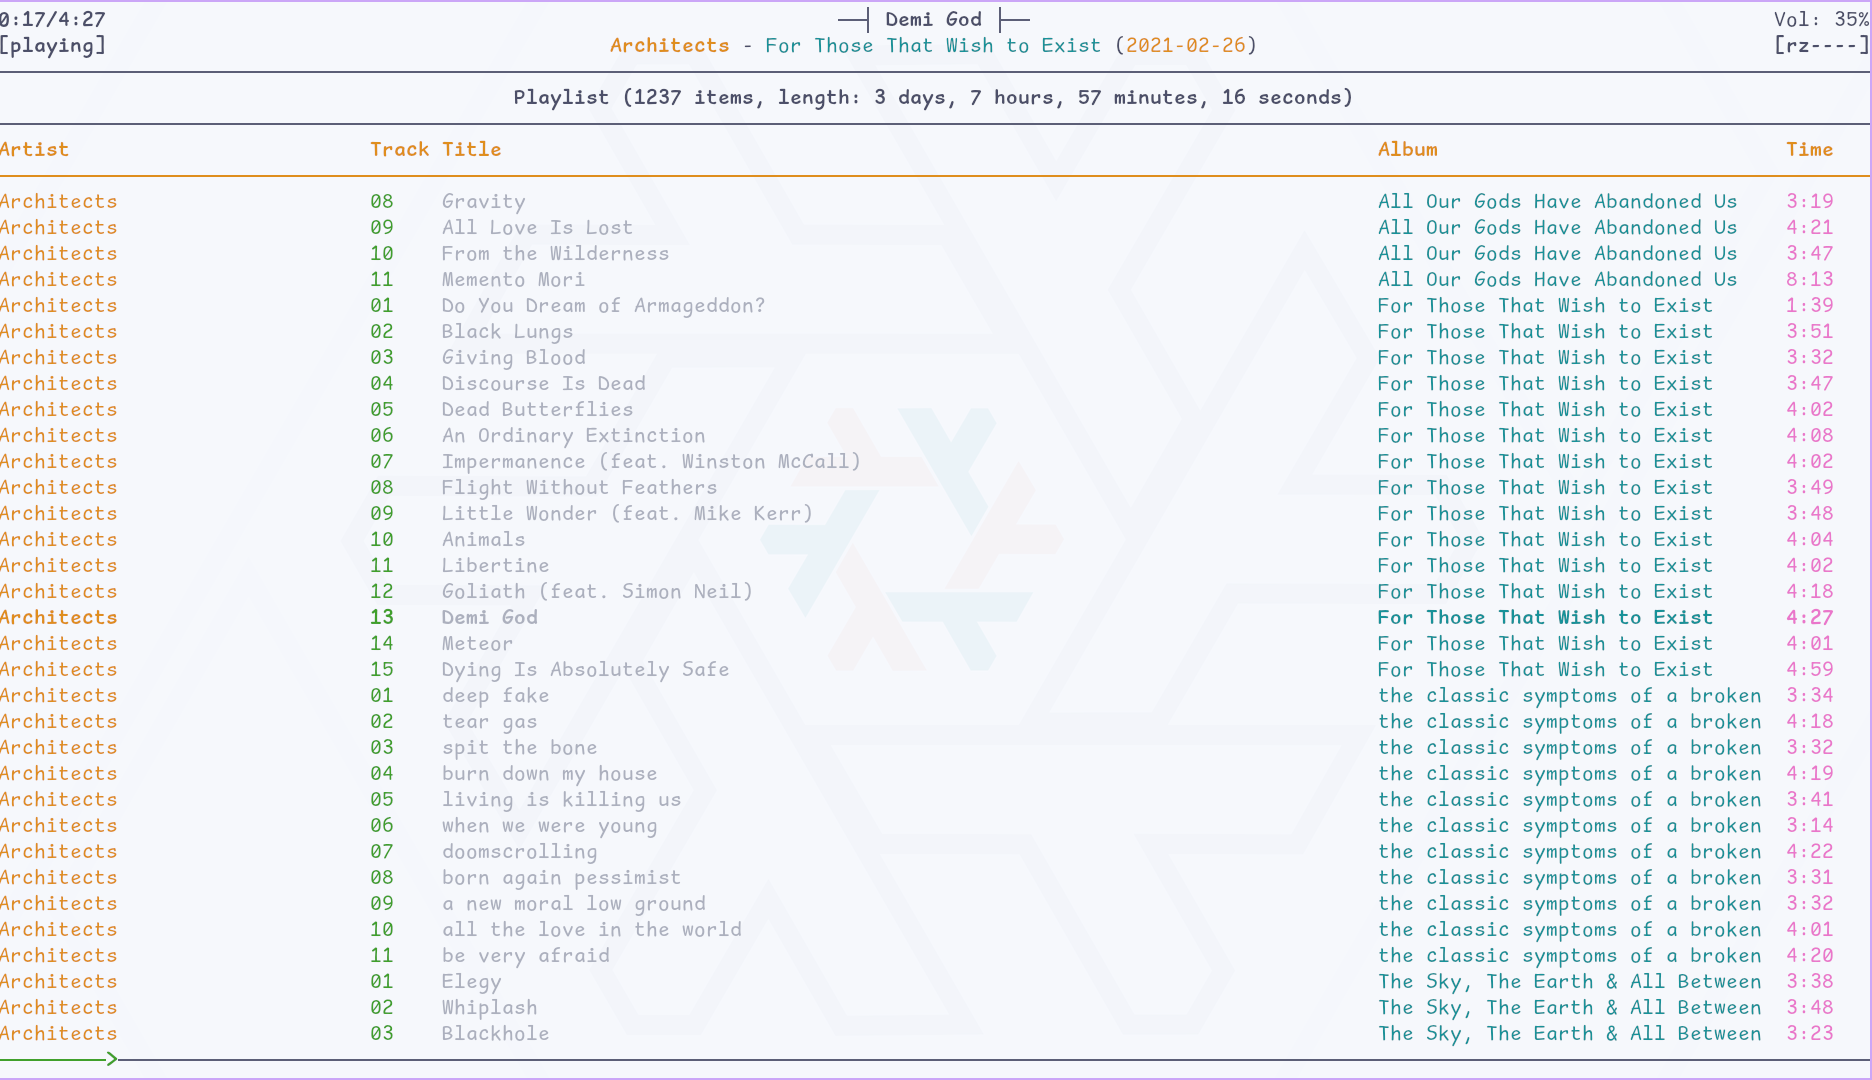Select the track Memento Mori
This screenshot has height=1080, width=1872.
pyautogui.click(x=513, y=279)
